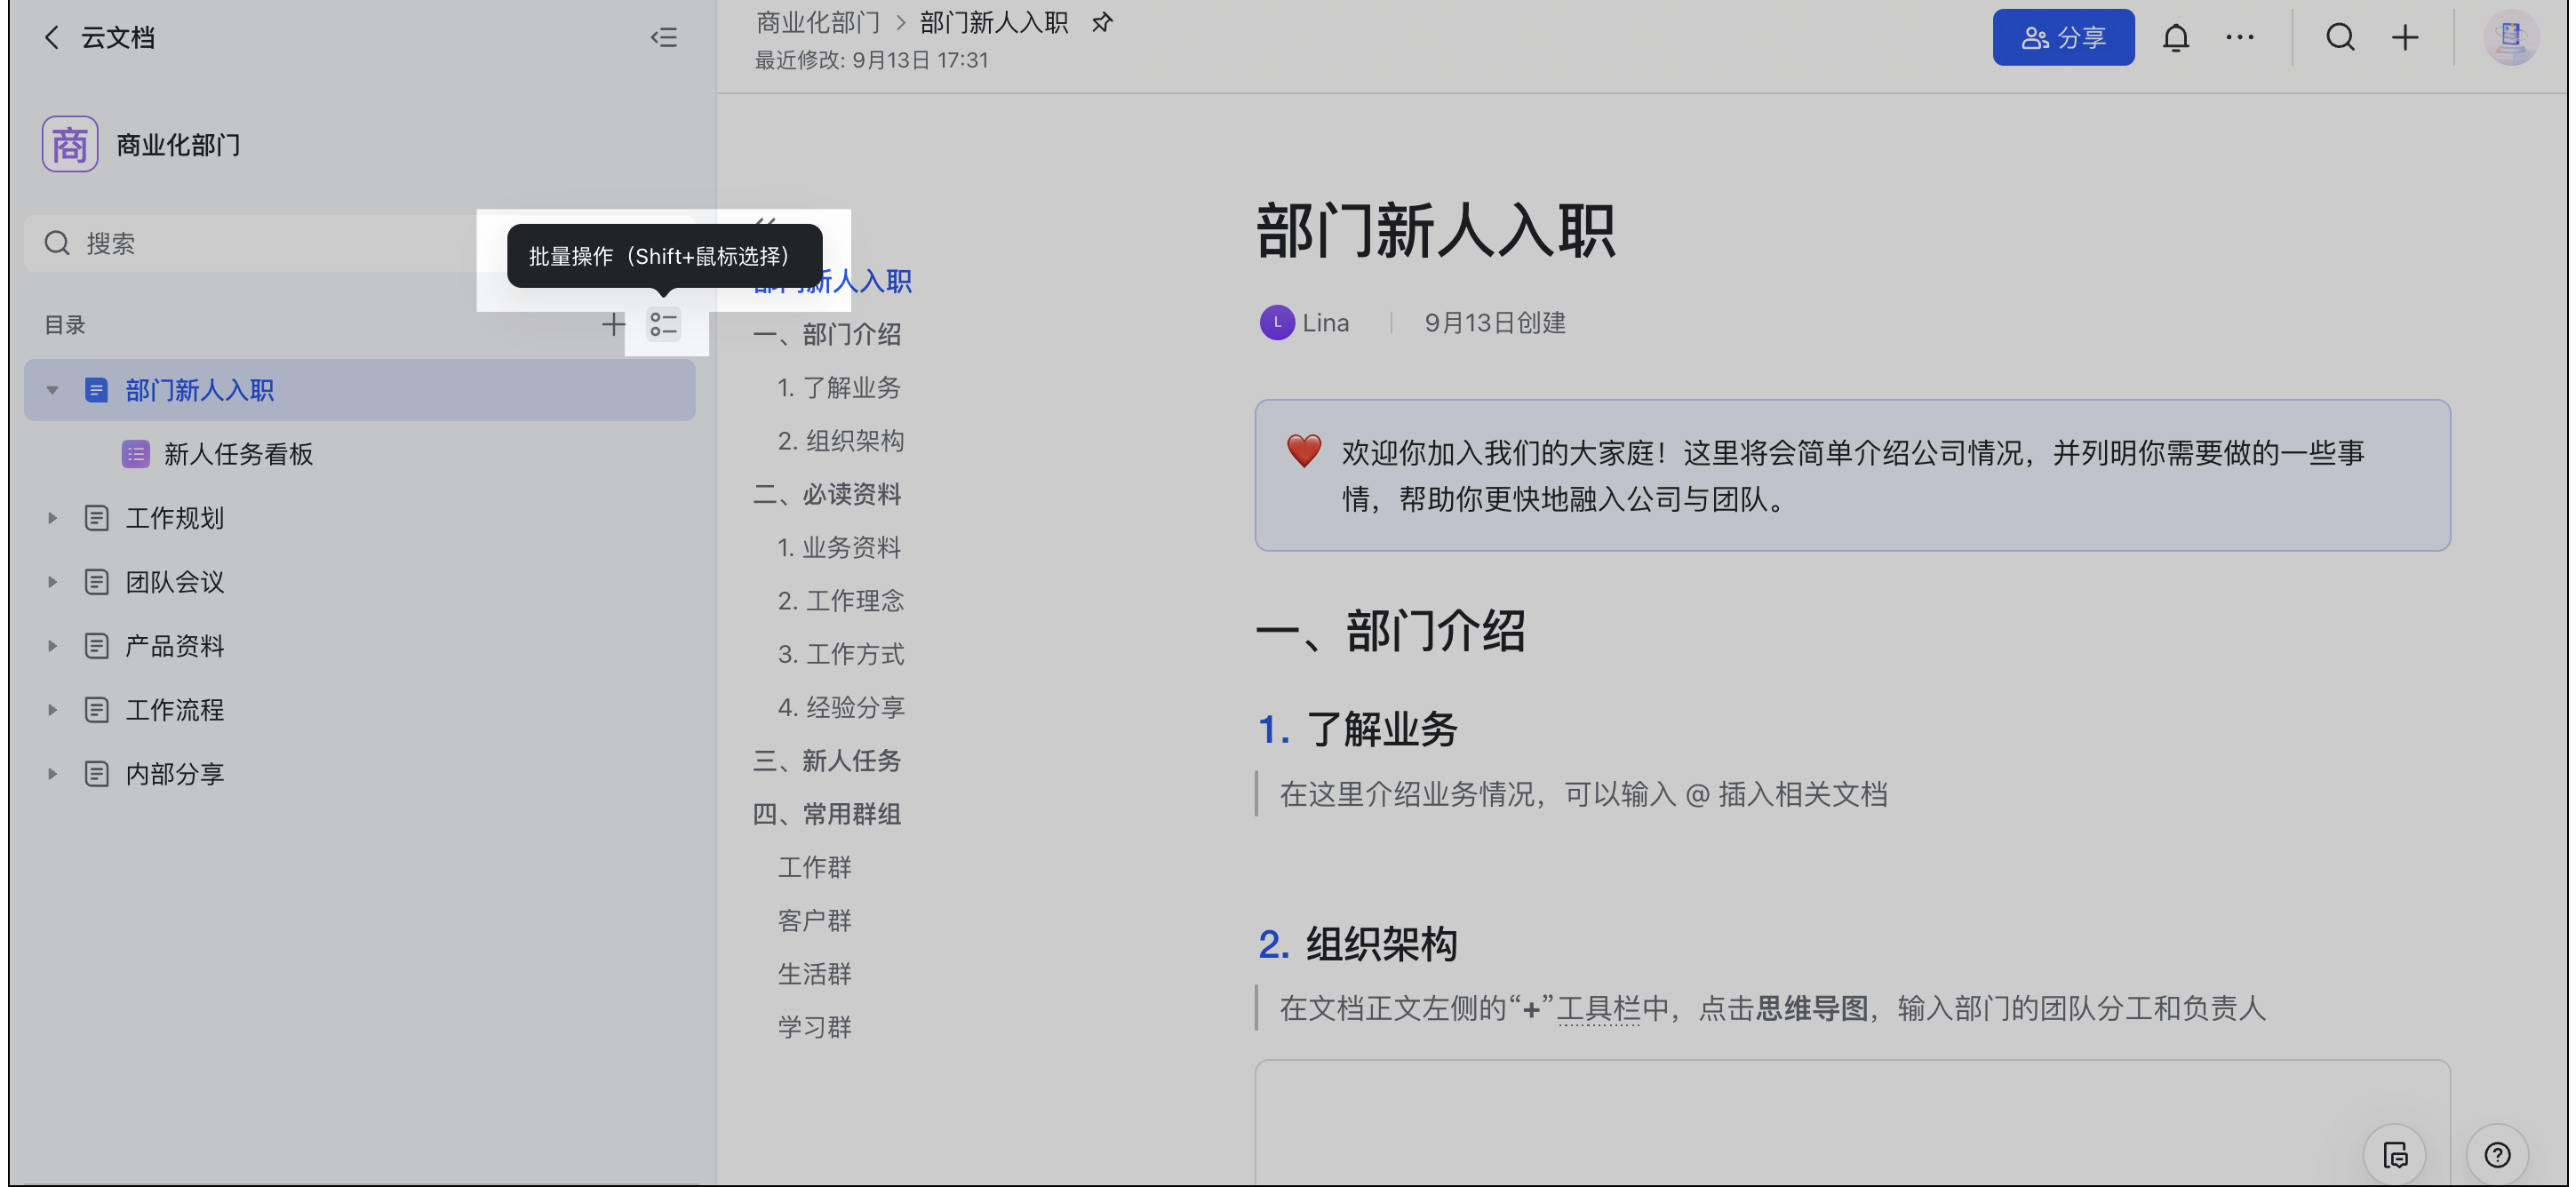
Task: Expand the 工作规划 tree item
Action: tap(52, 518)
